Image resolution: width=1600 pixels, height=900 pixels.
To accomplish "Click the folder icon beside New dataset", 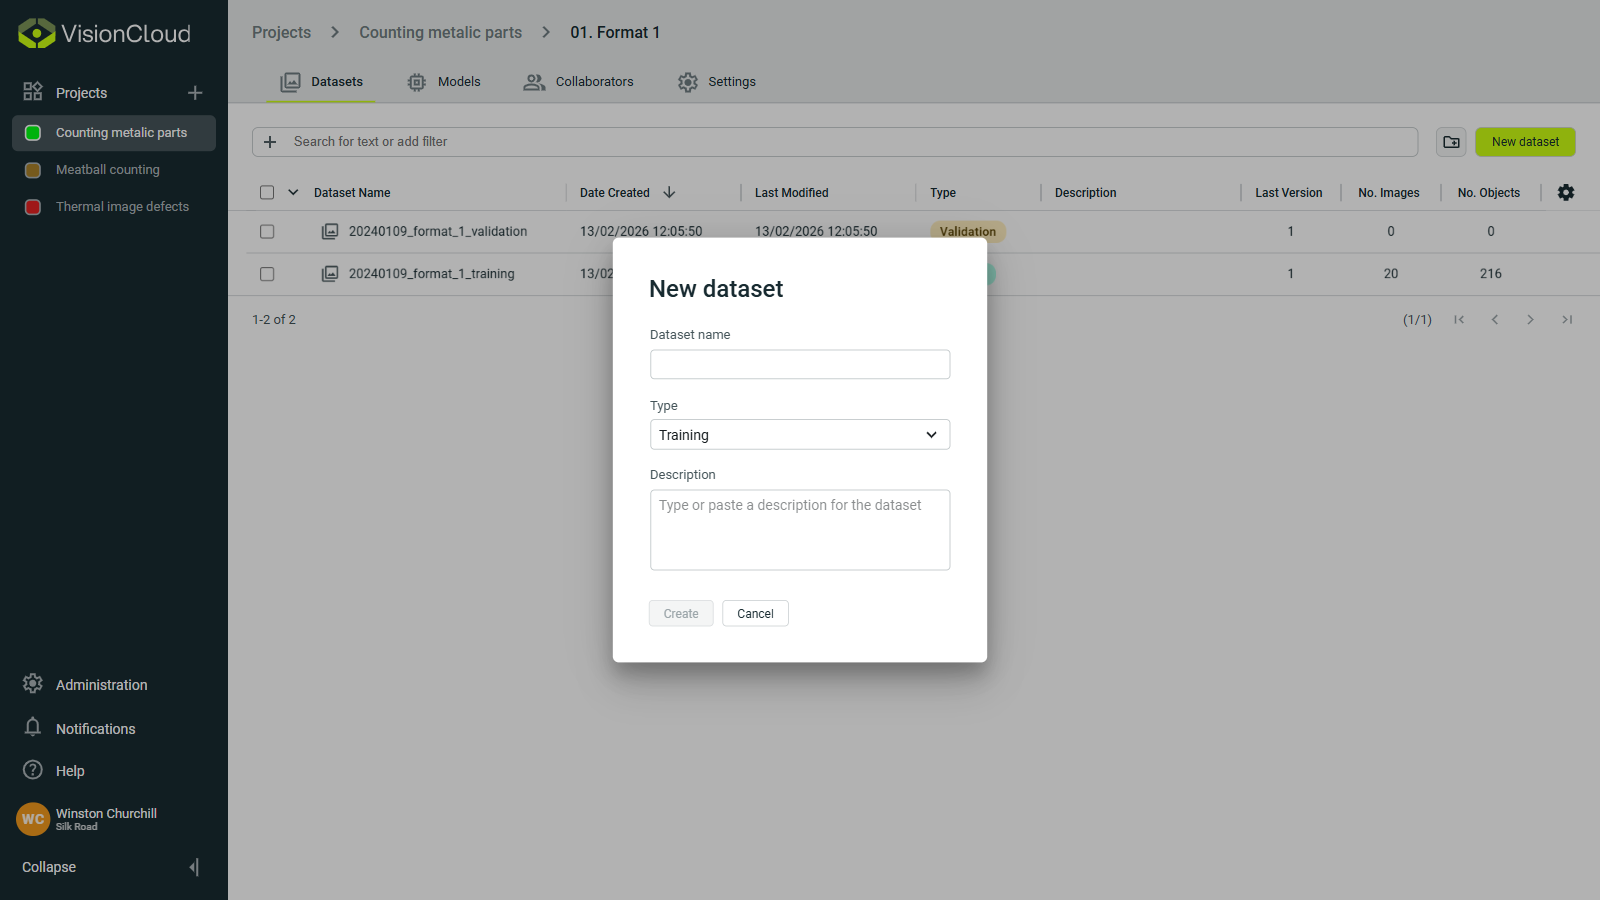I will (1451, 141).
